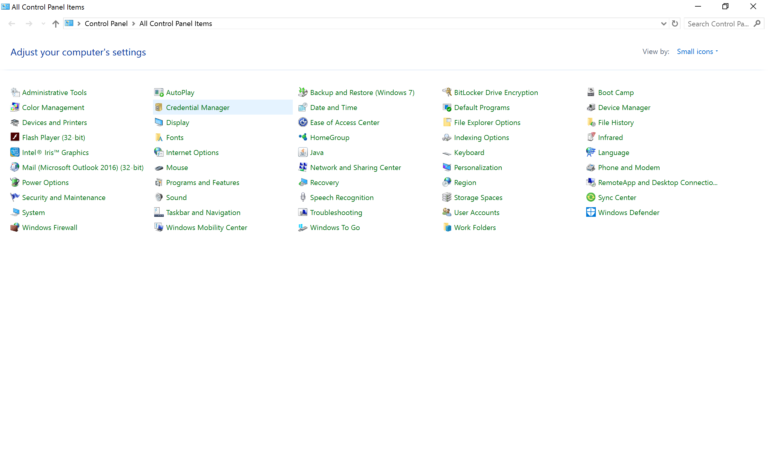Open the Device Manager link
The height and width of the screenshot is (456, 768).
click(x=624, y=107)
